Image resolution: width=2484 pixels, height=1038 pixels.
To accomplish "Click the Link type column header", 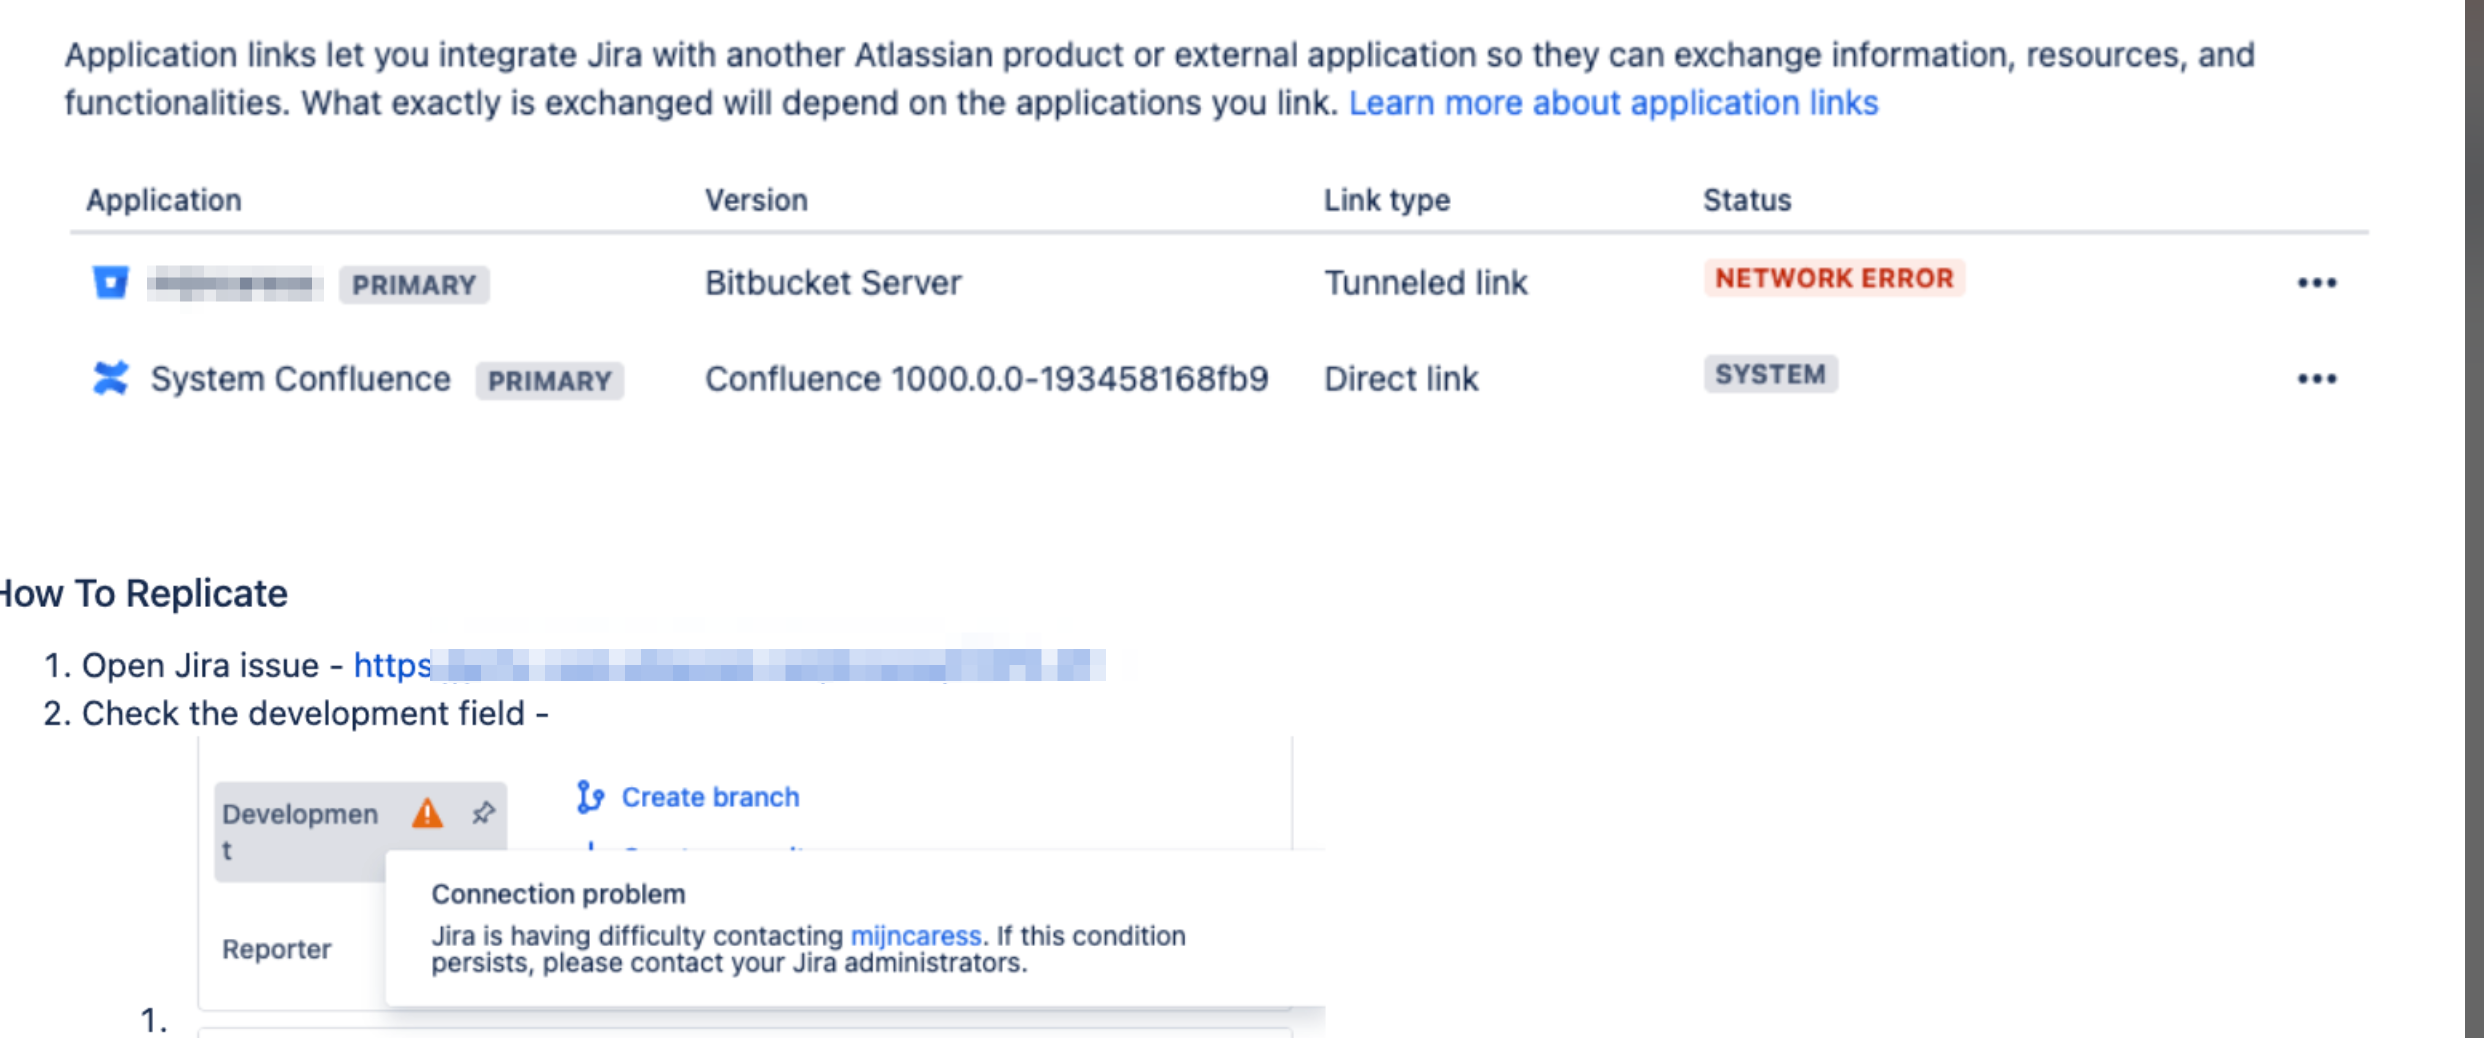I will tap(1387, 200).
